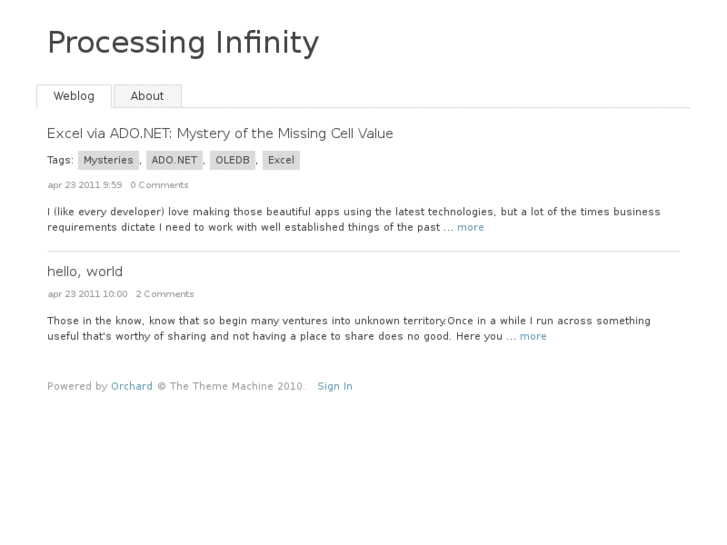Click Sign In in the footer
This screenshot has height=545, width=727.
coord(335,386)
